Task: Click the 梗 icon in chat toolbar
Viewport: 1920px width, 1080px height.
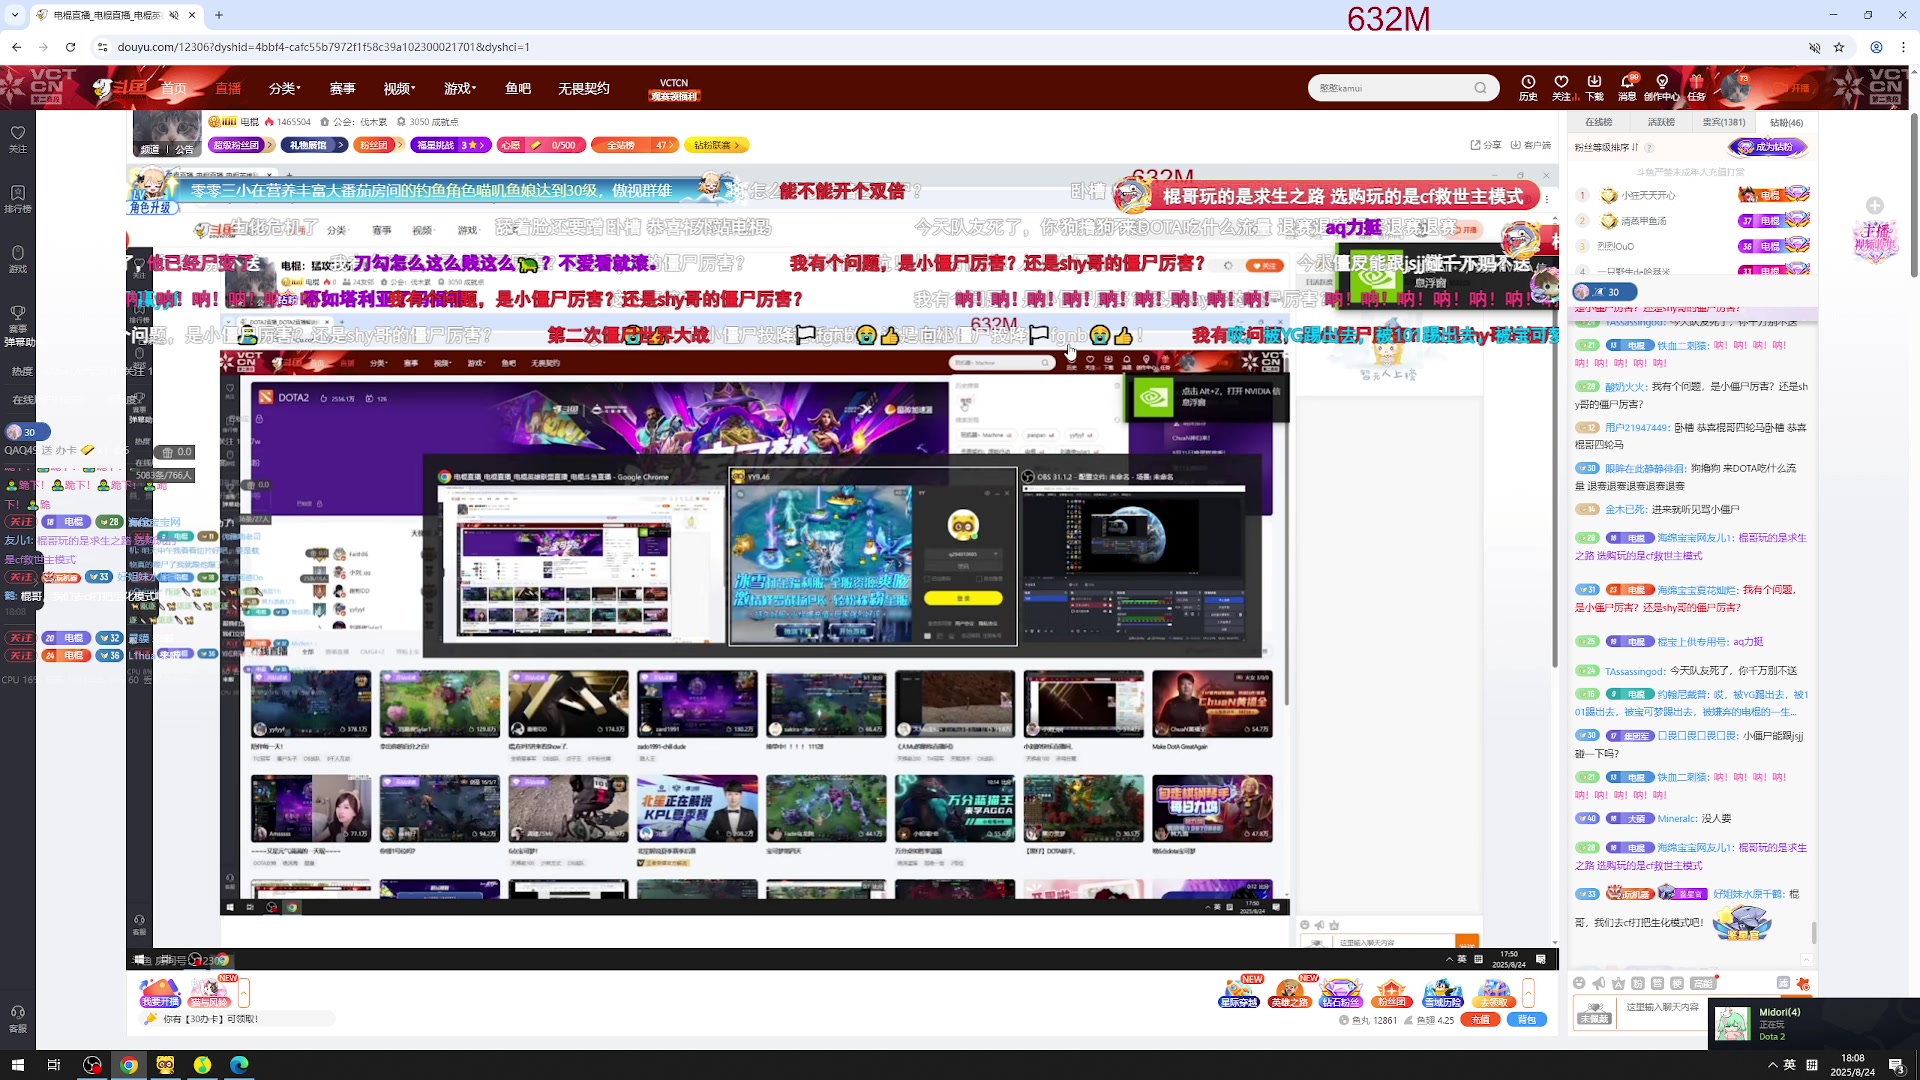Action: (x=1677, y=983)
